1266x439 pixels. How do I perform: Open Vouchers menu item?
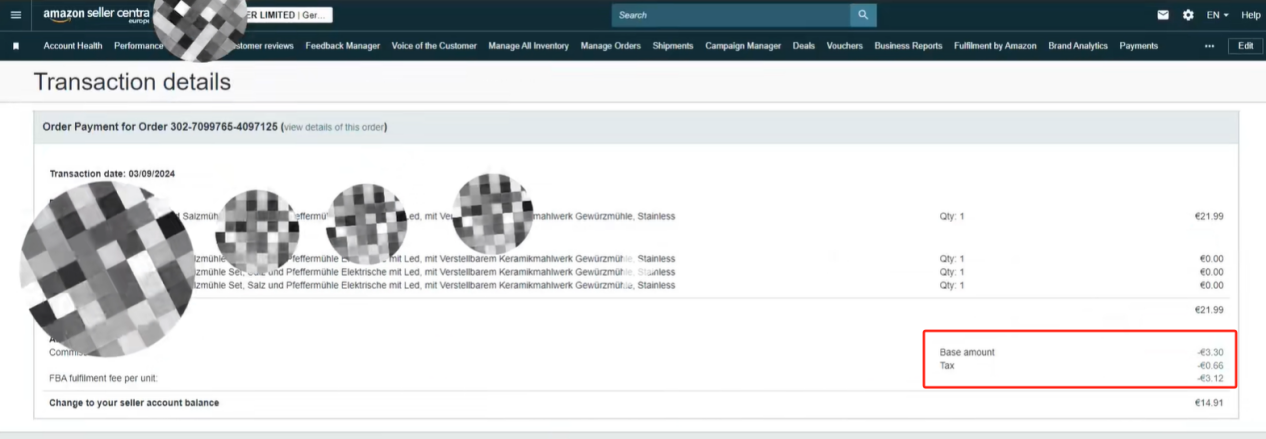click(845, 46)
